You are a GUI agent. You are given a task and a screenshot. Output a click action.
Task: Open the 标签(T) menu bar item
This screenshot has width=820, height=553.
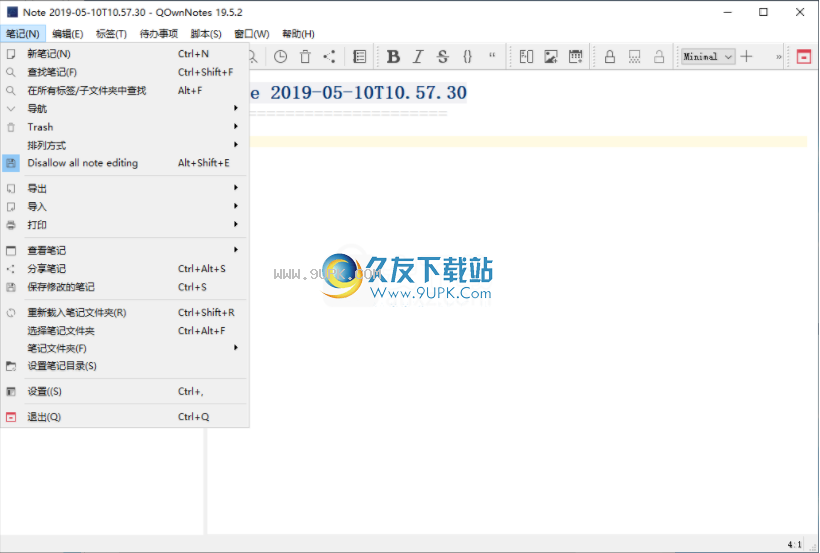coord(111,34)
